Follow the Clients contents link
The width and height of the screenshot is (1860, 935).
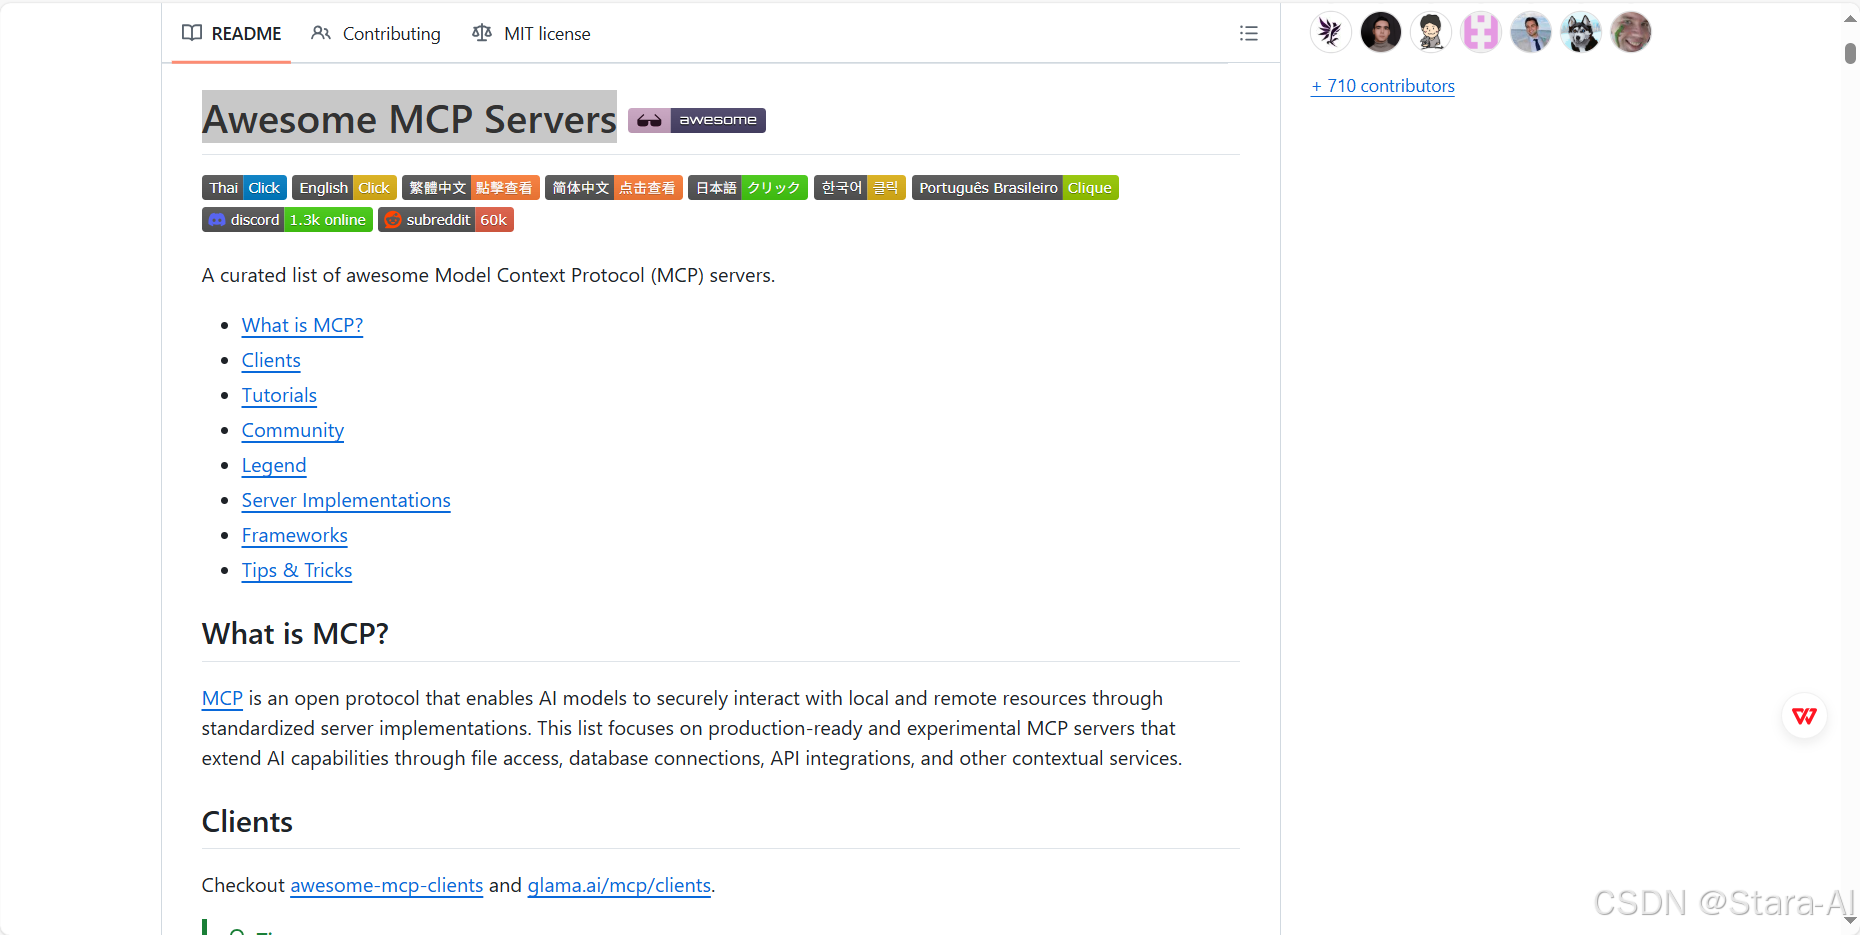point(271,360)
